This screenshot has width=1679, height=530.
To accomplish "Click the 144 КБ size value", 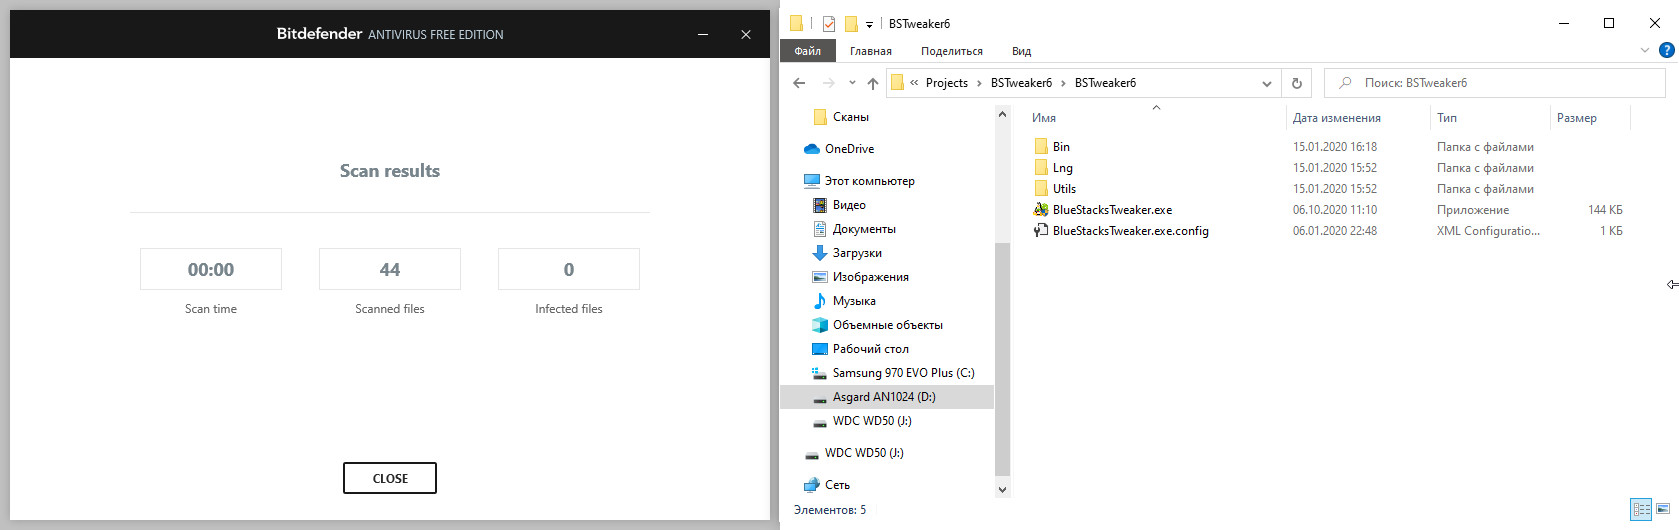I will click(1605, 210).
